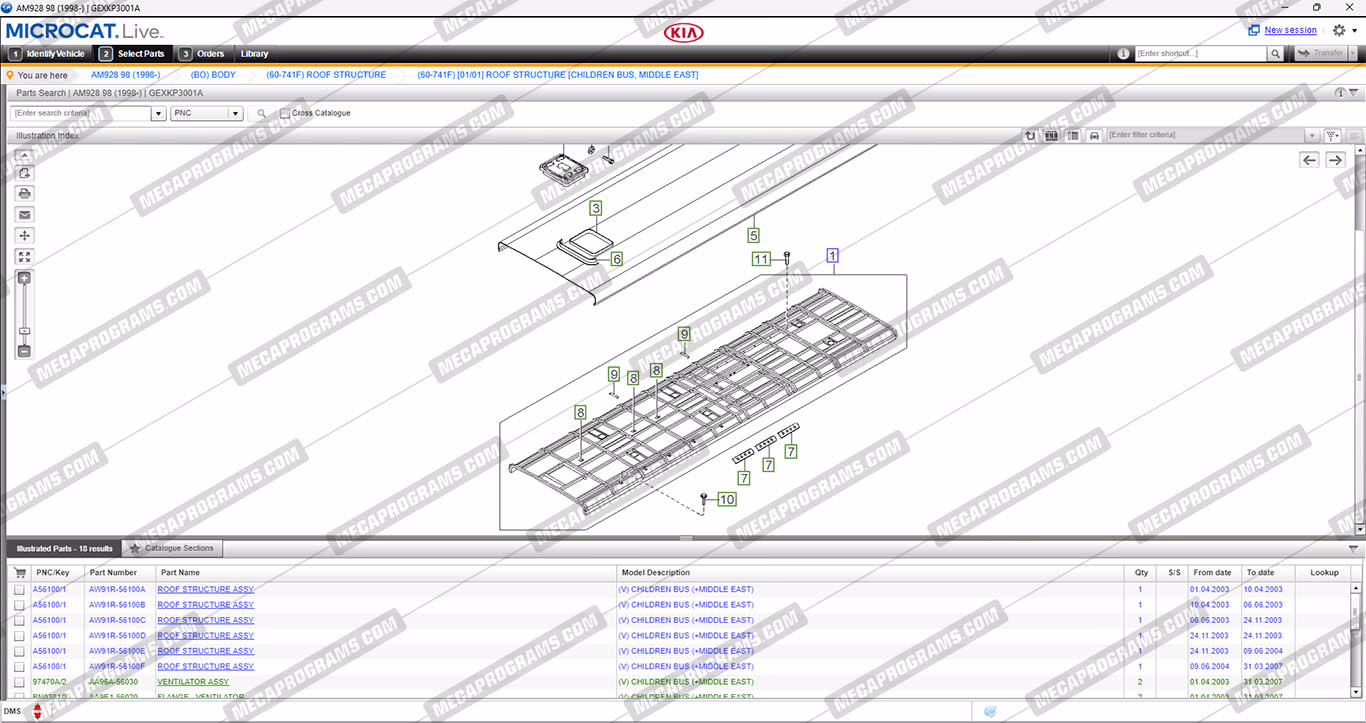This screenshot has height=723, width=1366.
Task: Collapse the Parts Search panel triangle
Action: 1353,92
